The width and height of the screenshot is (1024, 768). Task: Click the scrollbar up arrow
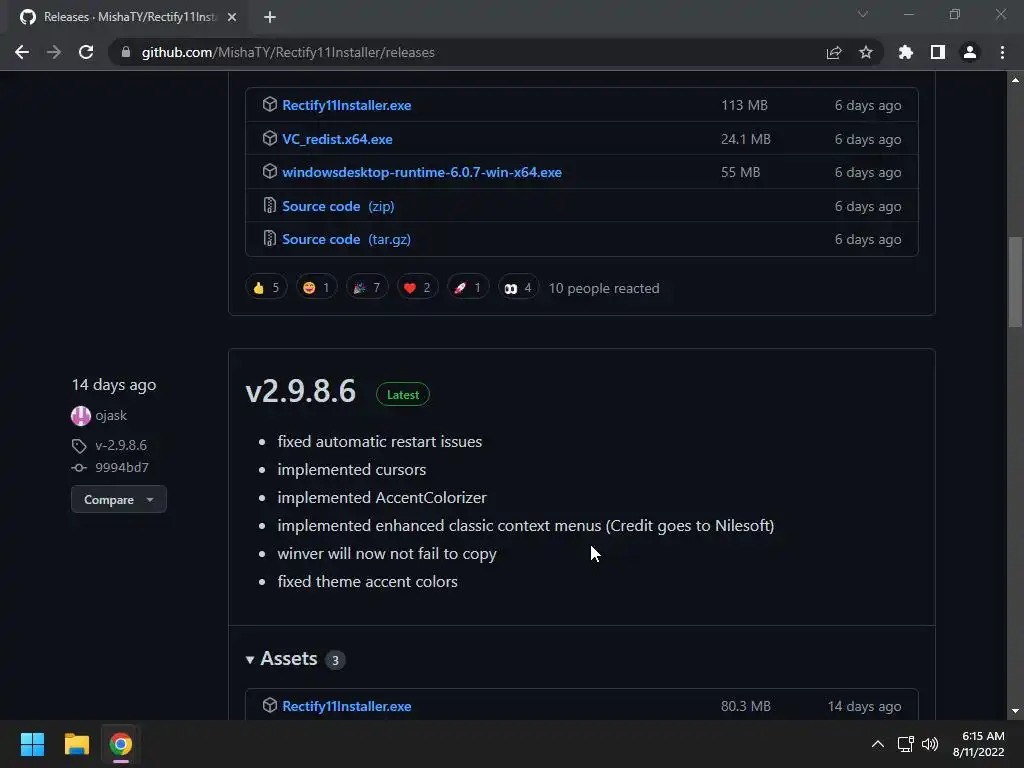(1015, 80)
